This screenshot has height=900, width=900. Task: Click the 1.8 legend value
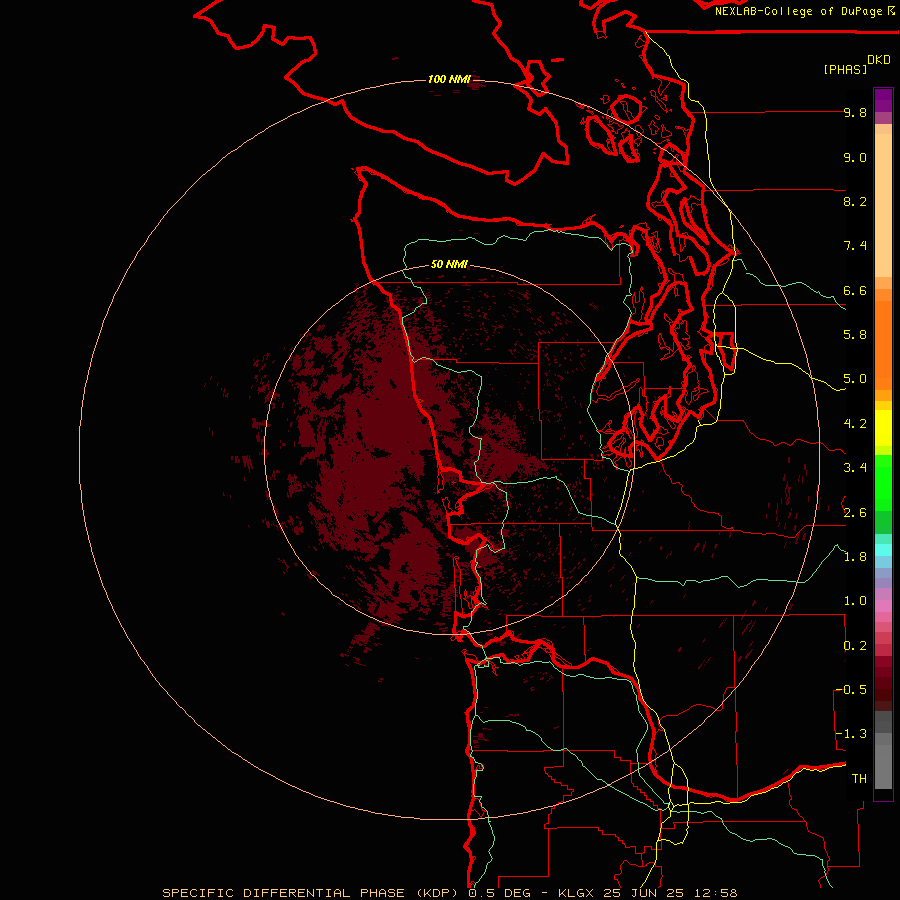(855, 557)
